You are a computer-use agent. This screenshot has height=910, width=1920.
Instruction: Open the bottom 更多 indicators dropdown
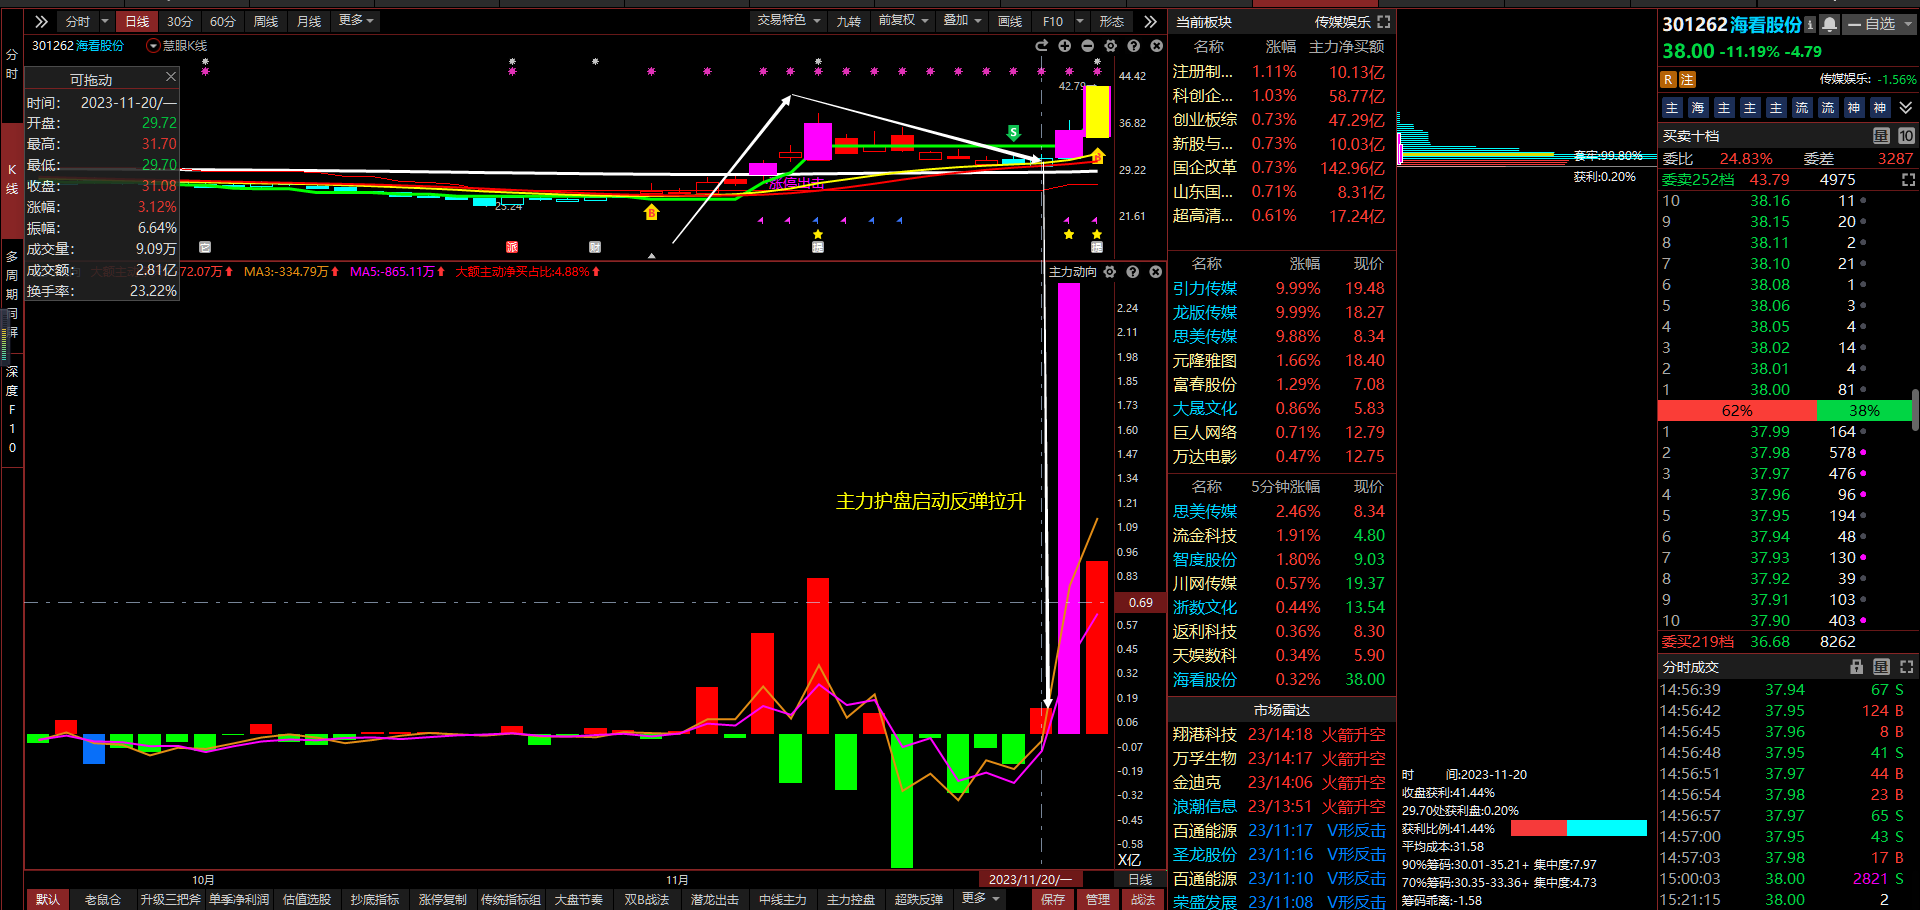click(981, 899)
